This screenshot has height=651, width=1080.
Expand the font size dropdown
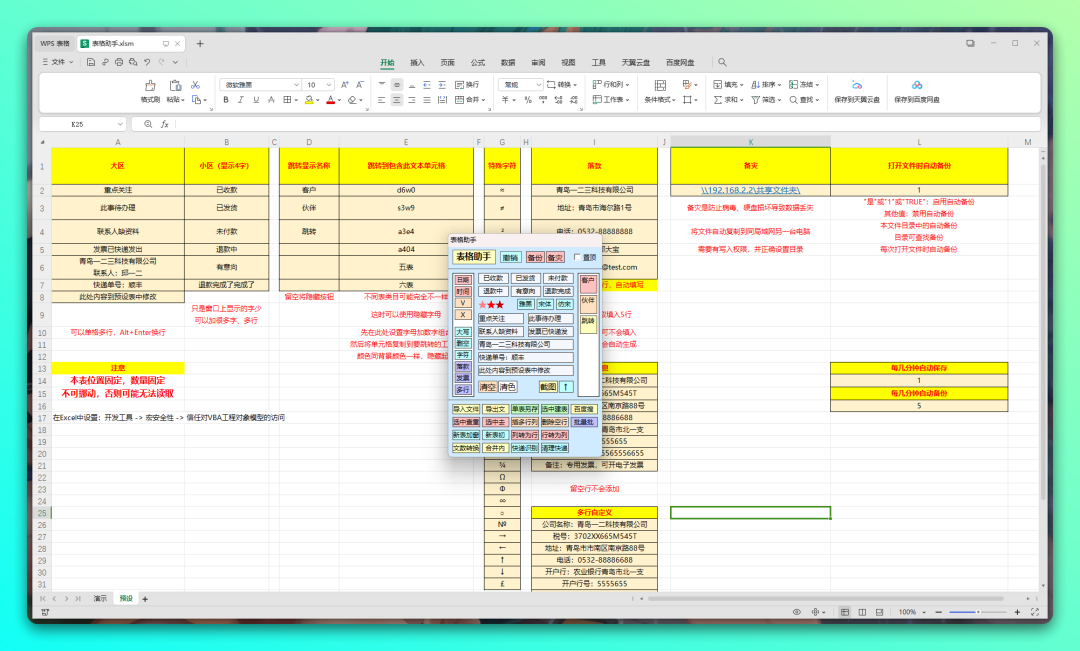click(330, 85)
